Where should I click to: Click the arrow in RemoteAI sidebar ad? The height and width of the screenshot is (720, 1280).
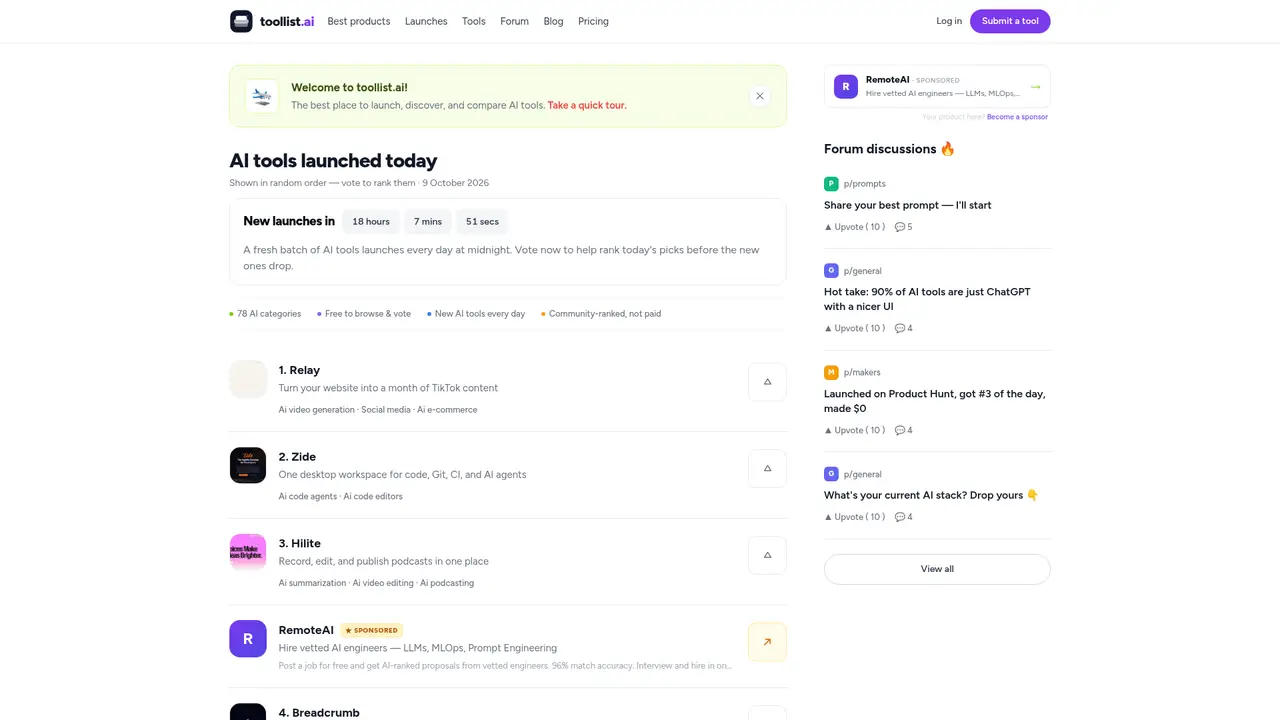coord(1035,87)
